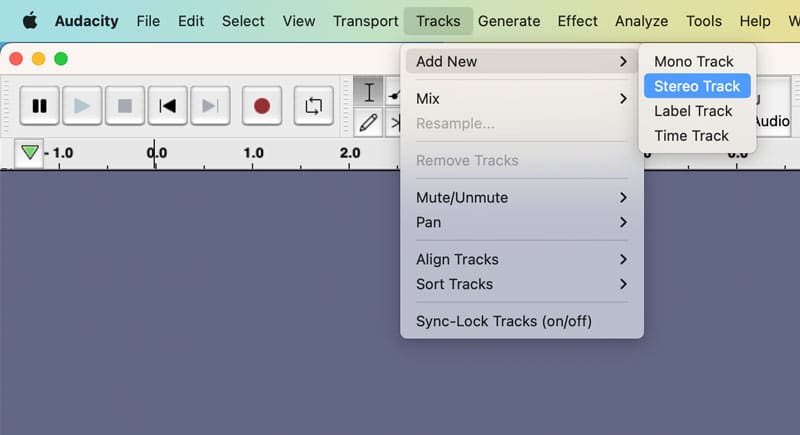800x435 pixels.
Task: Expand the Align Tracks submenu
Action: pyautogui.click(x=521, y=259)
